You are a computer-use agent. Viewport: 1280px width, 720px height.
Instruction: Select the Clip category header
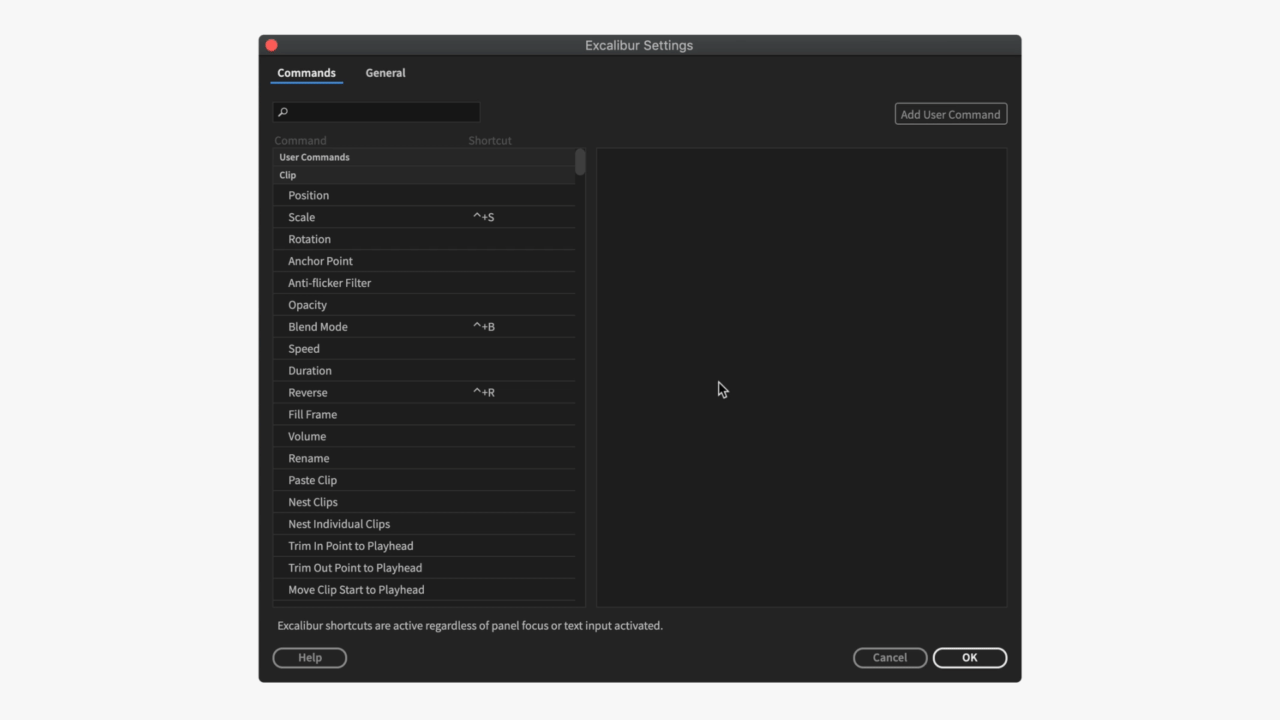[424, 175]
